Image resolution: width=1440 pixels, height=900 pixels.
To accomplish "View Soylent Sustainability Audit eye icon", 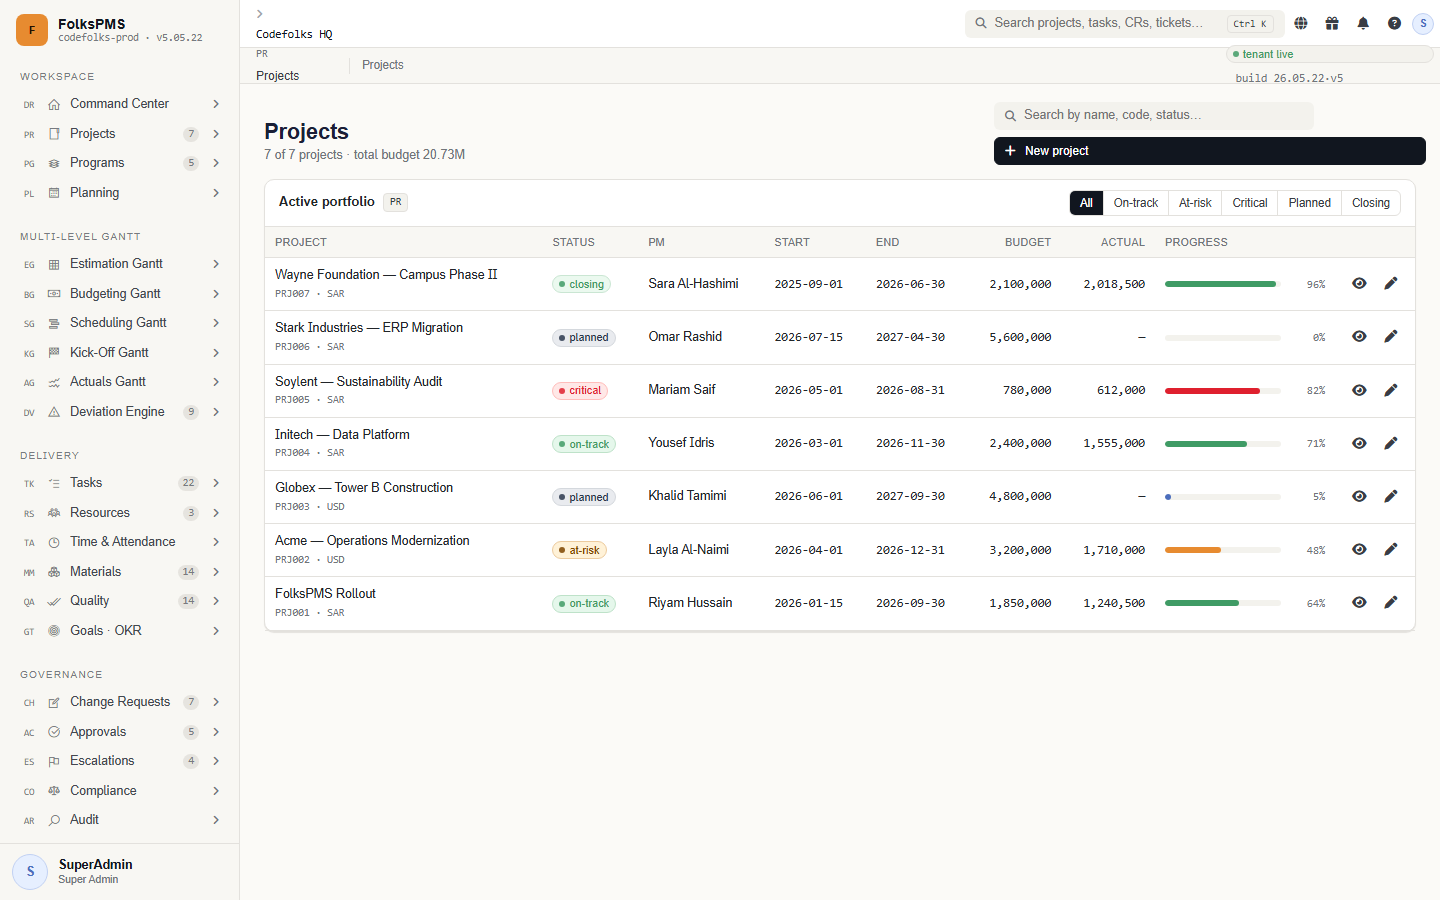I will (1359, 390).
